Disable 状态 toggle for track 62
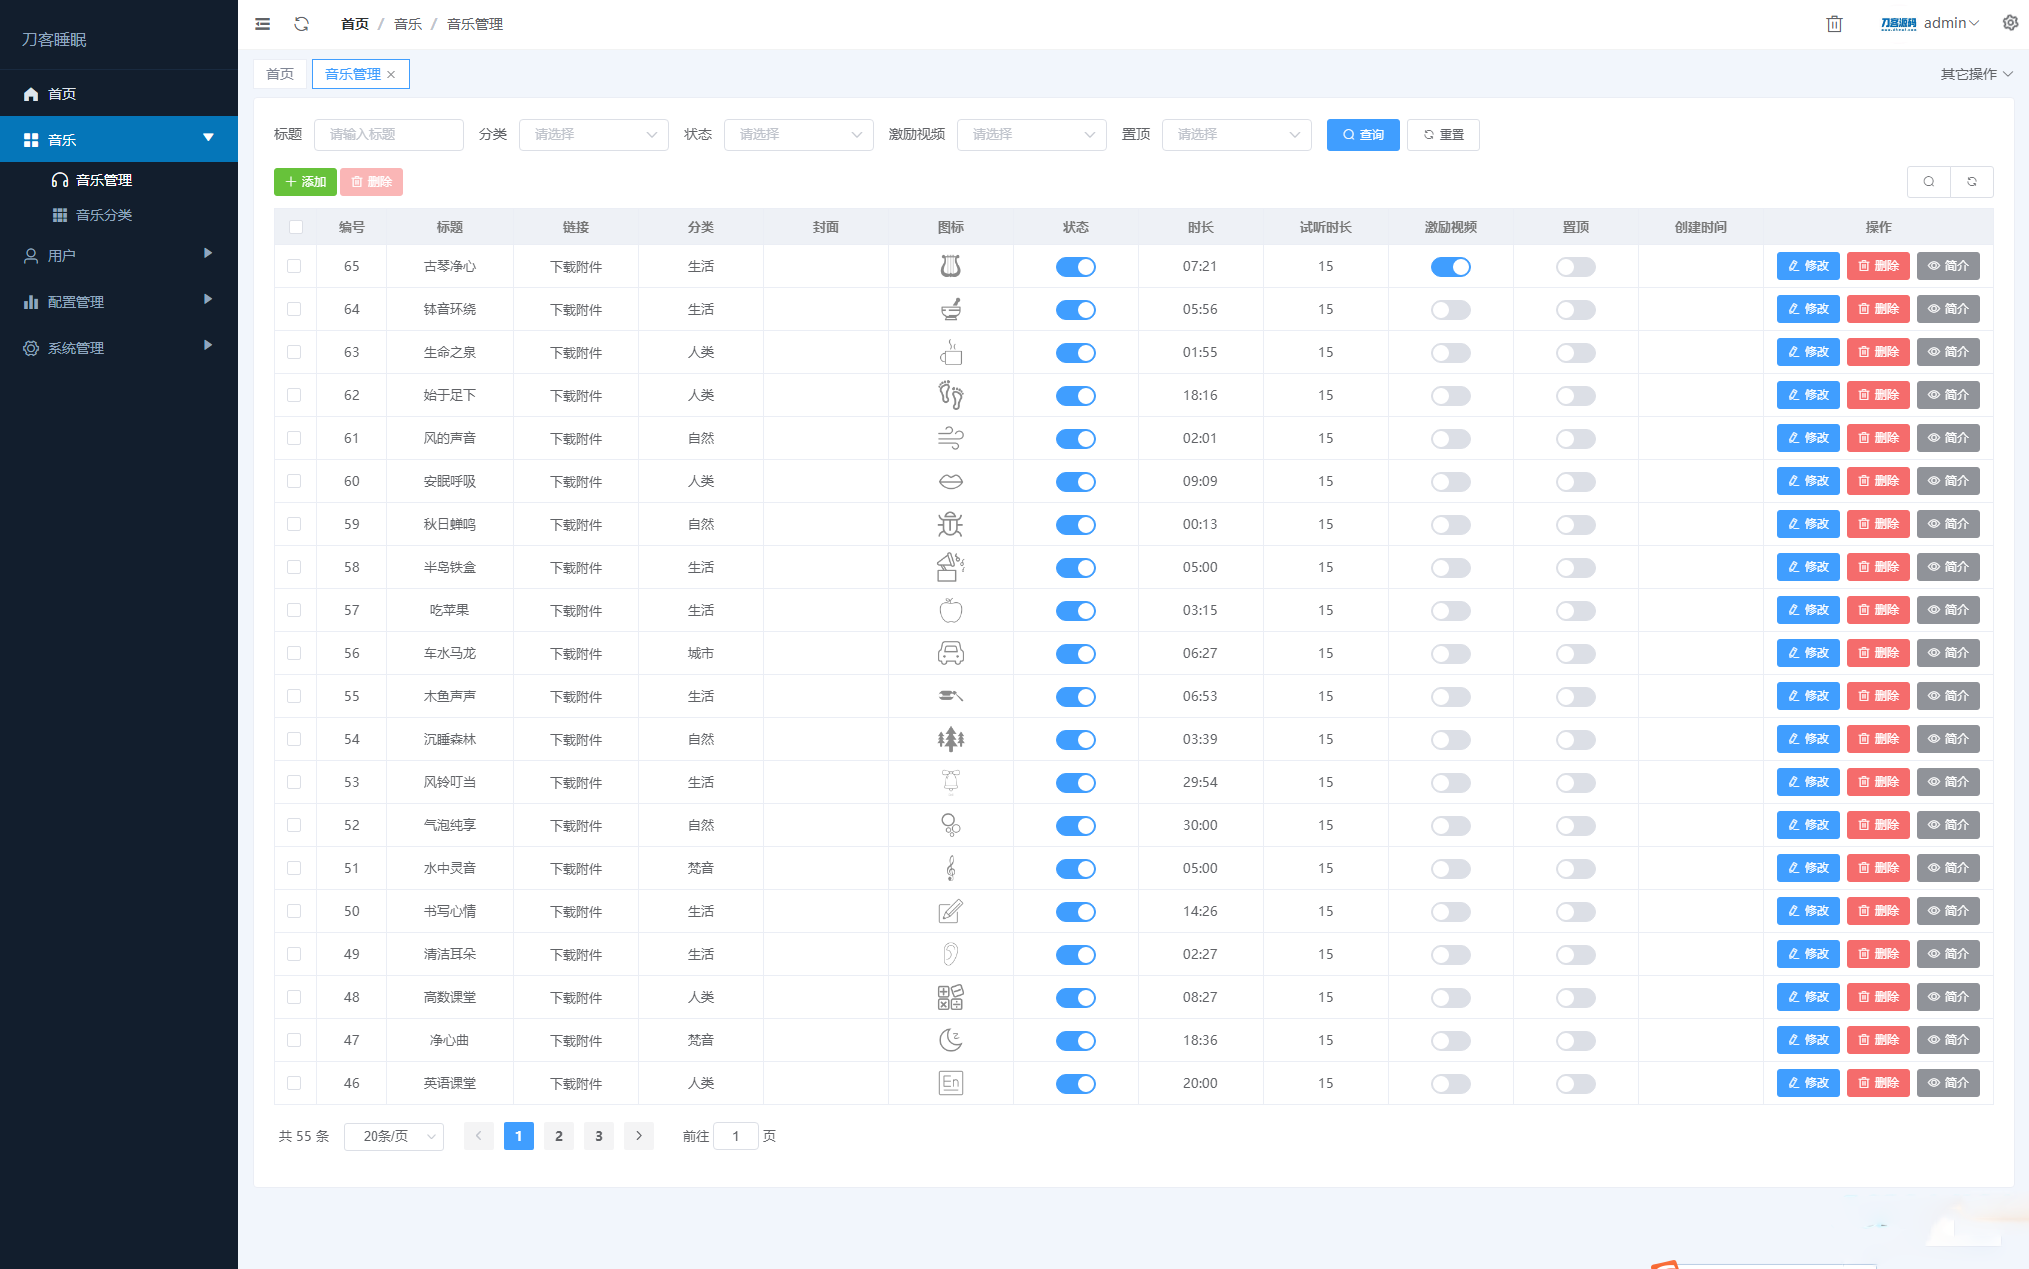Screen dimensions: 2029x1269 (1076, 395)
